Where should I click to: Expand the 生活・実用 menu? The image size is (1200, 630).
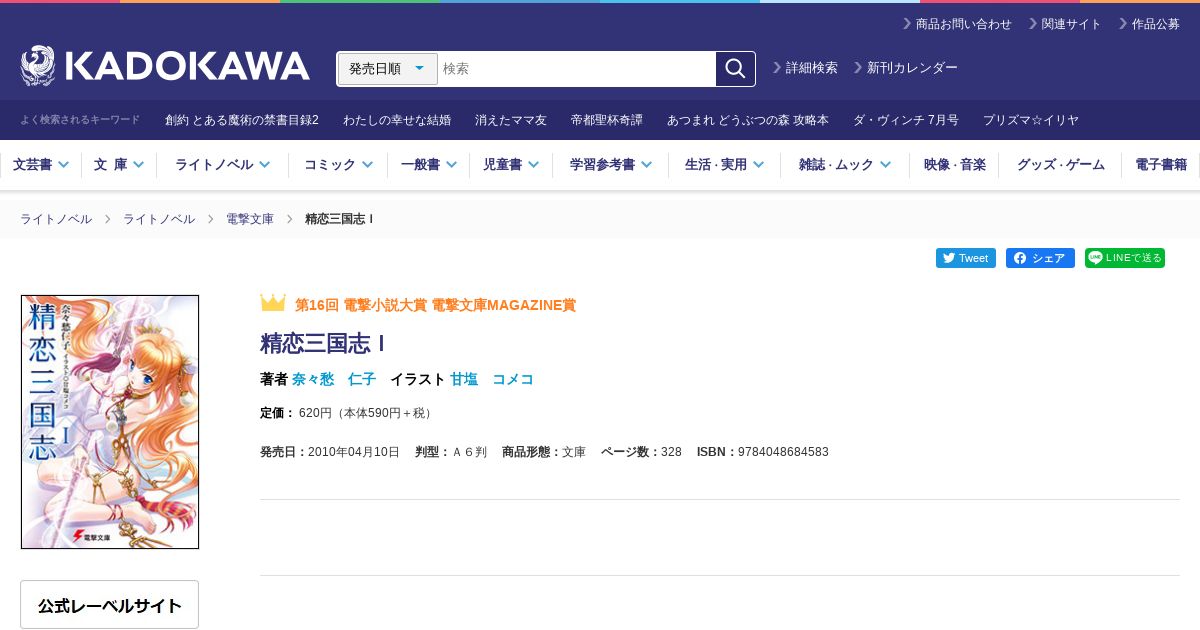[x=724, y=165]
